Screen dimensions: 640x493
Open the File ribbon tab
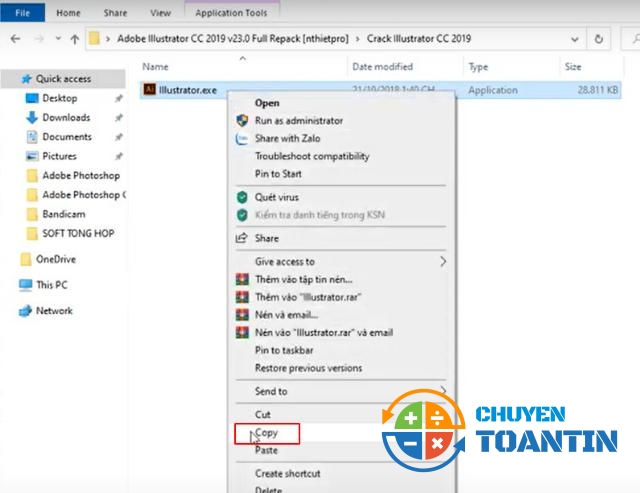tap(22, 13)
